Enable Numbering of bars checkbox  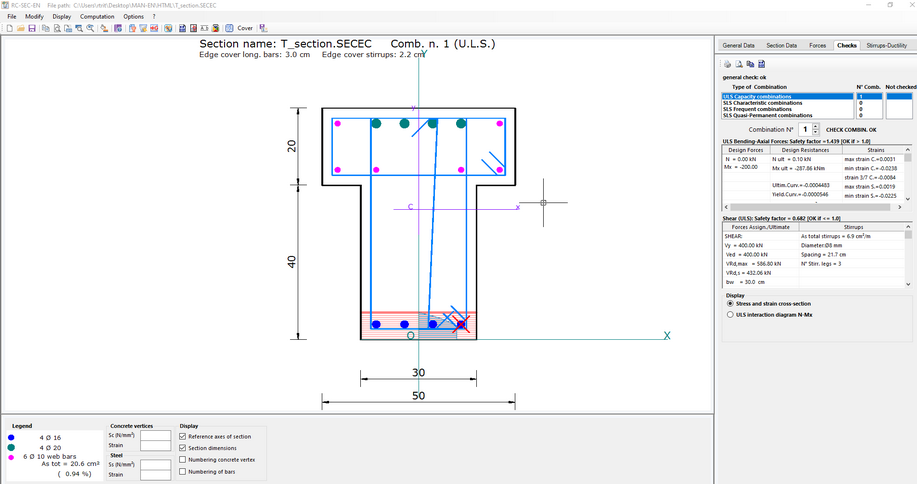click(182, 471)
